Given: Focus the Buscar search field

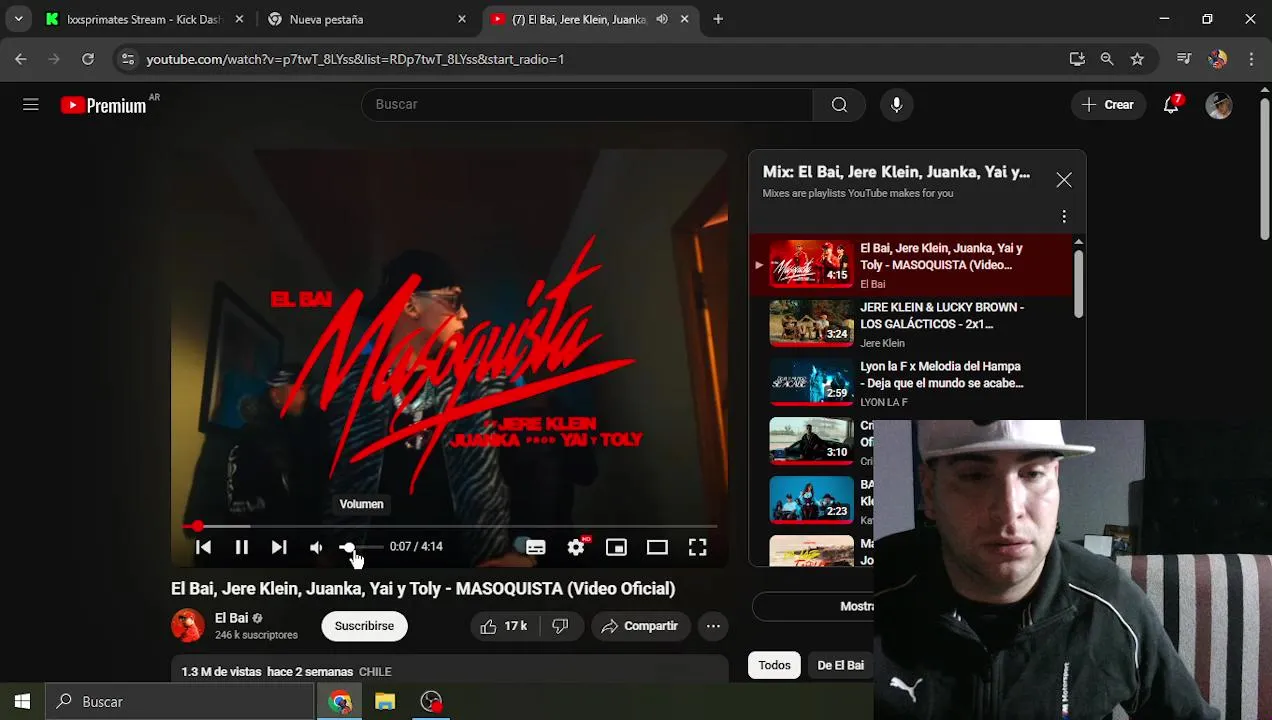Looking at the screenshot, I should coord(588,105).
